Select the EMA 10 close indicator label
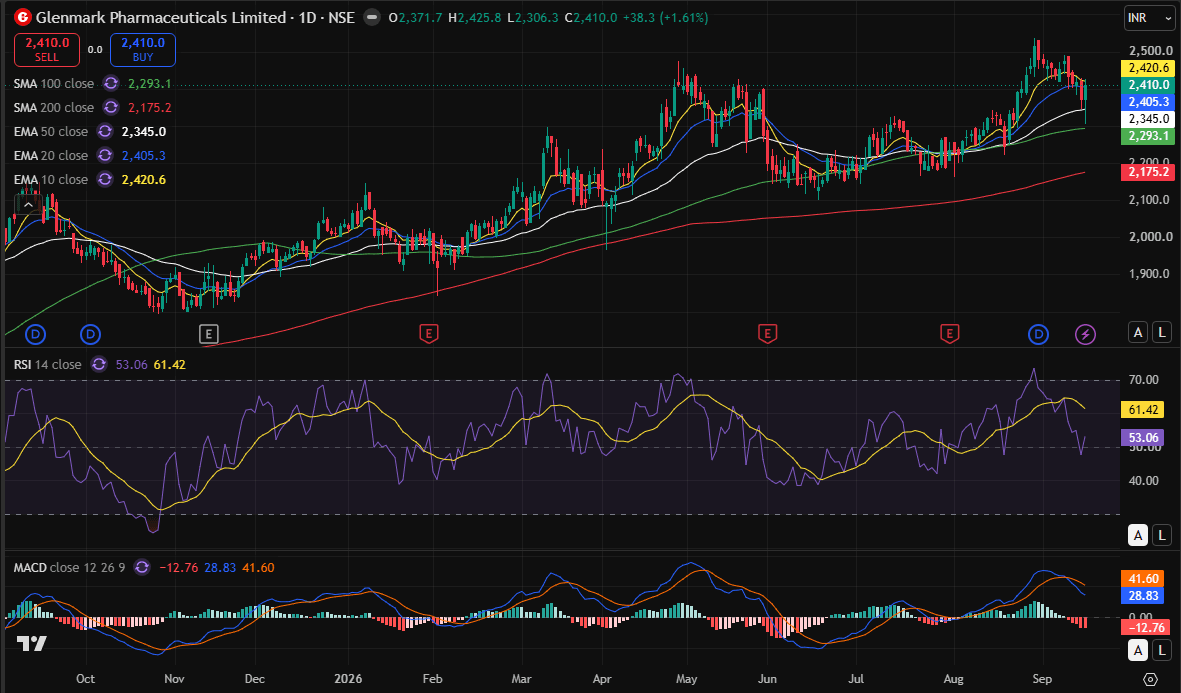1181x693 pixels. pyautogui.click(x=50, y=180)
